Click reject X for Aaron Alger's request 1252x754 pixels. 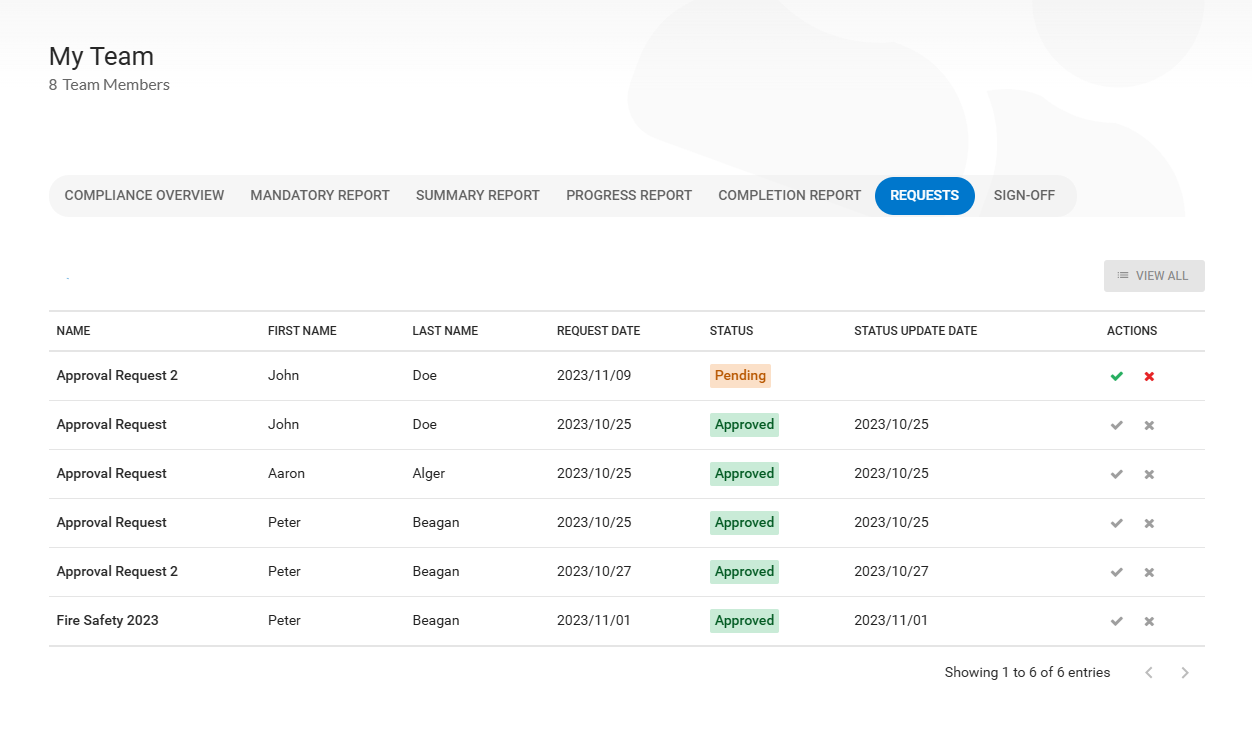point(1149,474)
